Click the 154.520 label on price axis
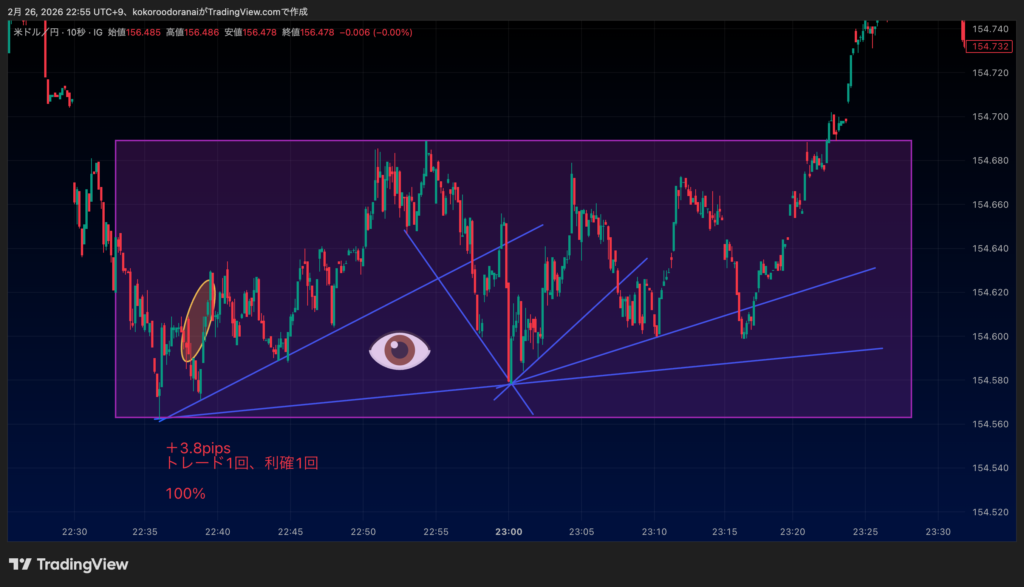1024x587 pixels. [988, 512]
